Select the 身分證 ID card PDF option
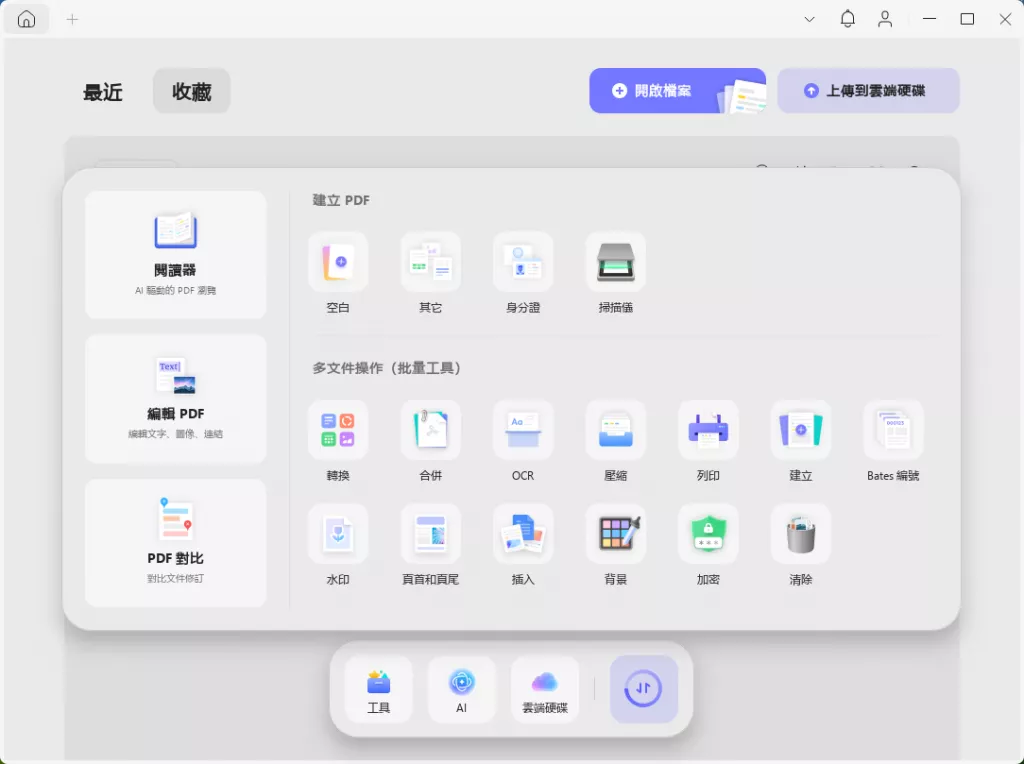1024x764 pixels. coord(523,263)
